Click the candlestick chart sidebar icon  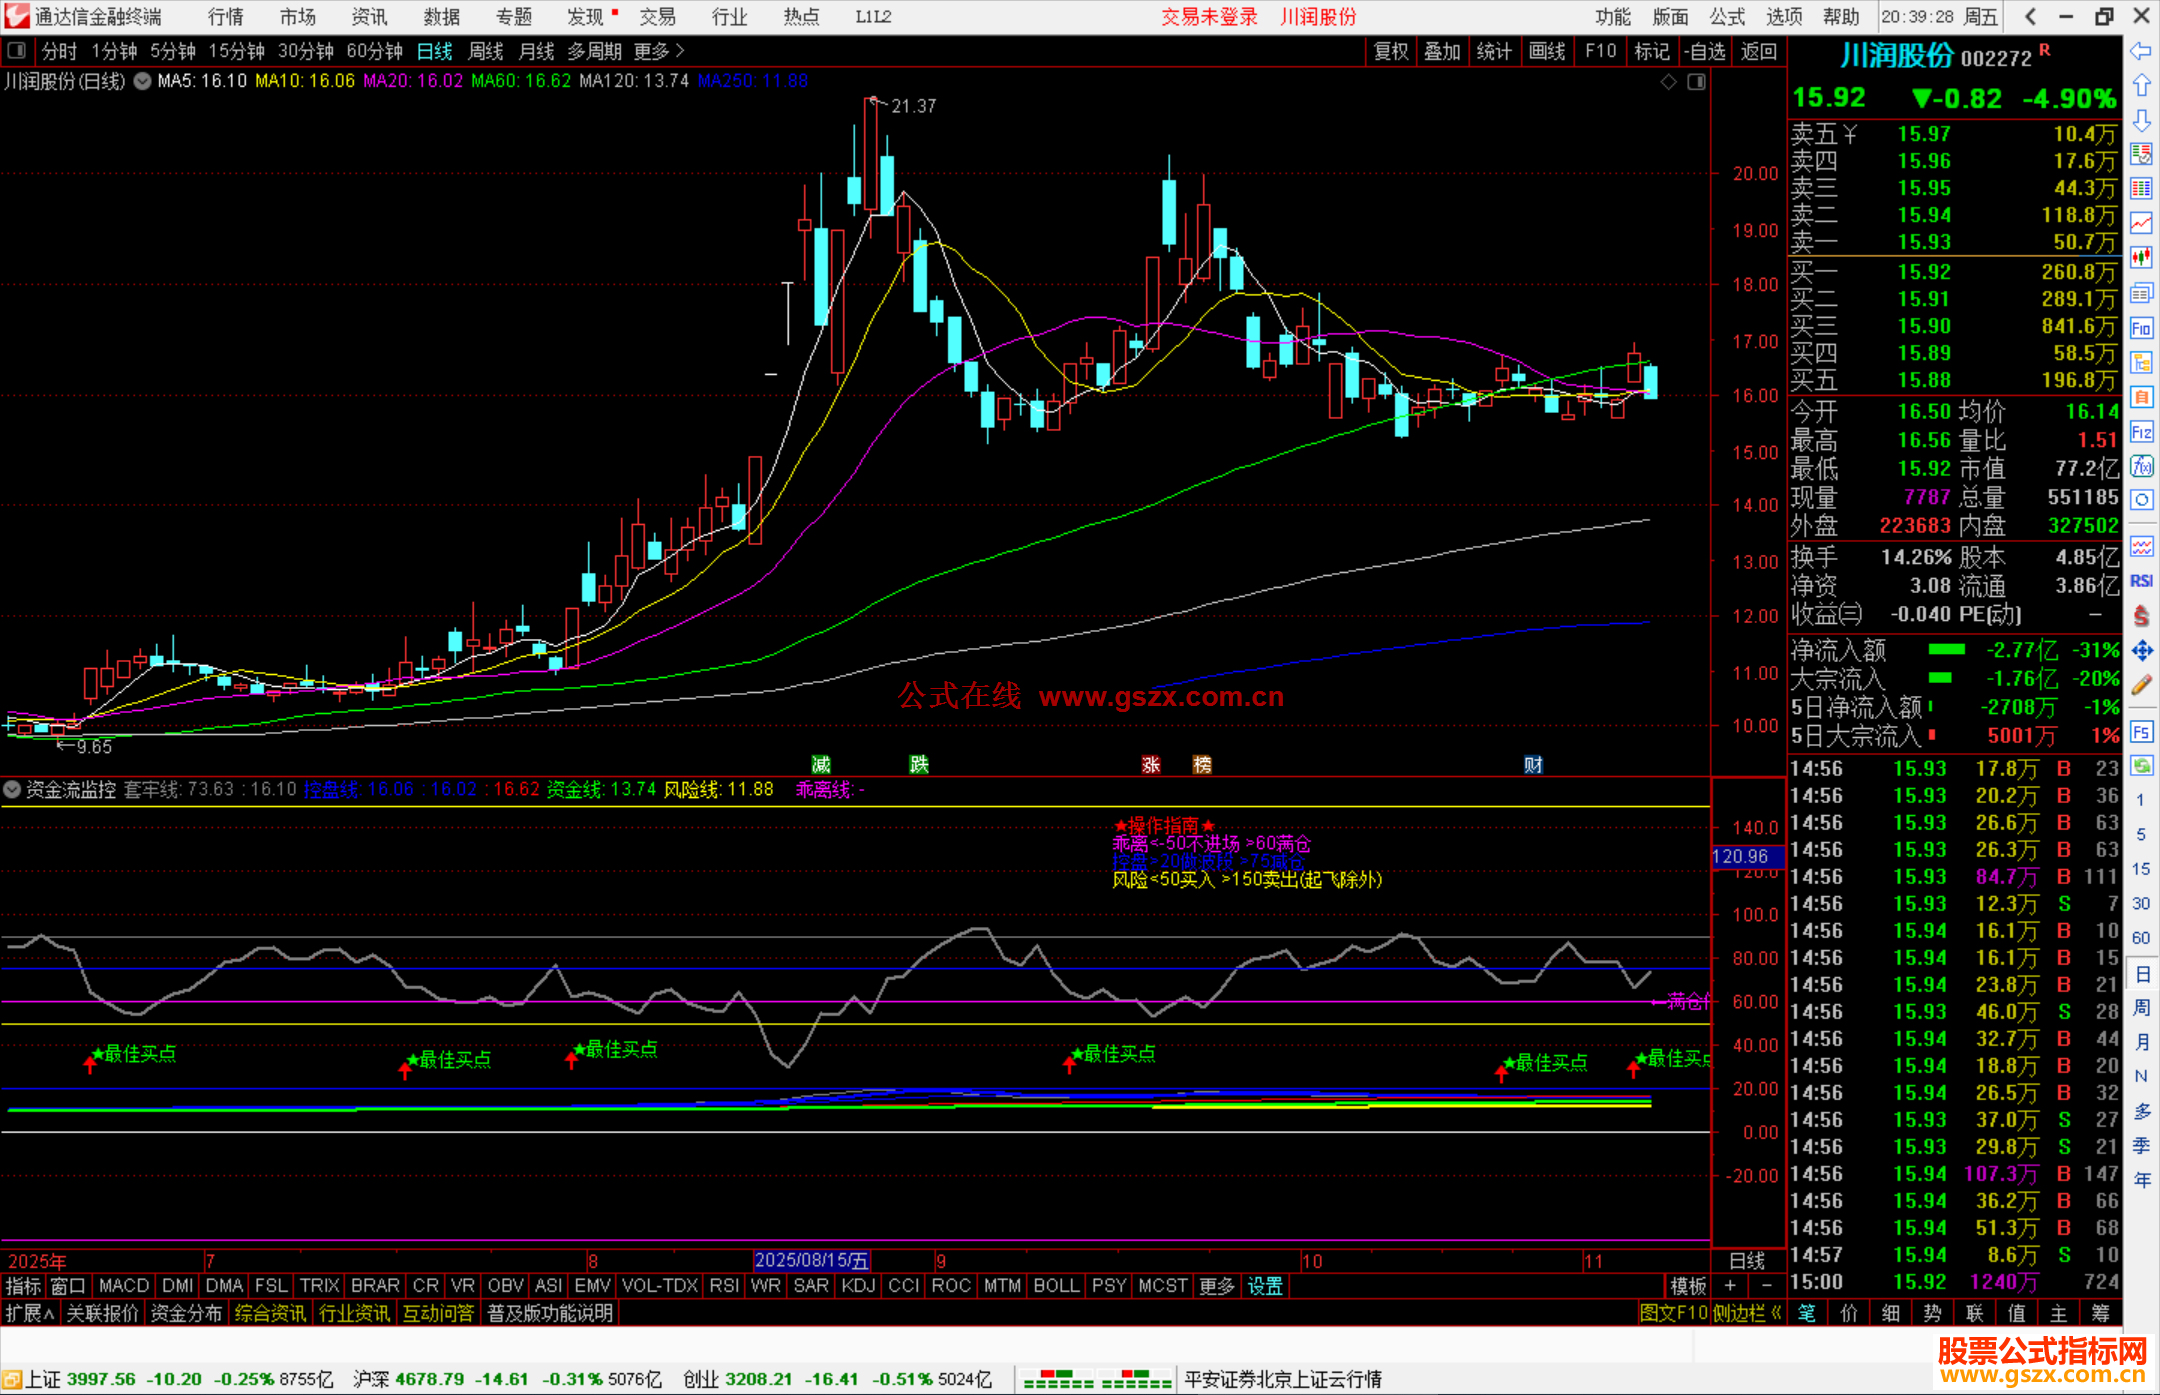point(2141,258)
